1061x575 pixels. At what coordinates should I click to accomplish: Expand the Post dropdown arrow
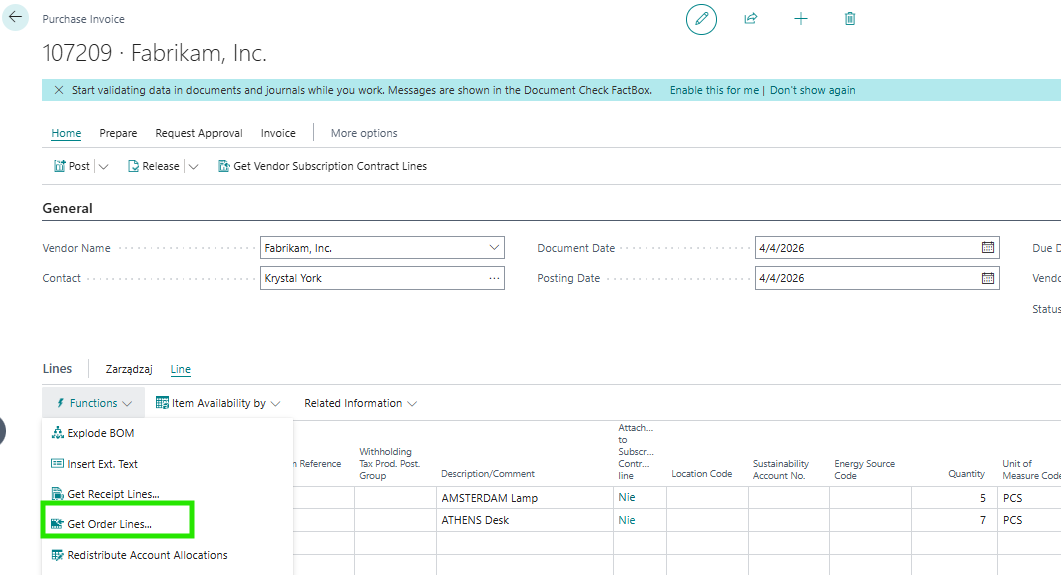[x=104, y=167]
